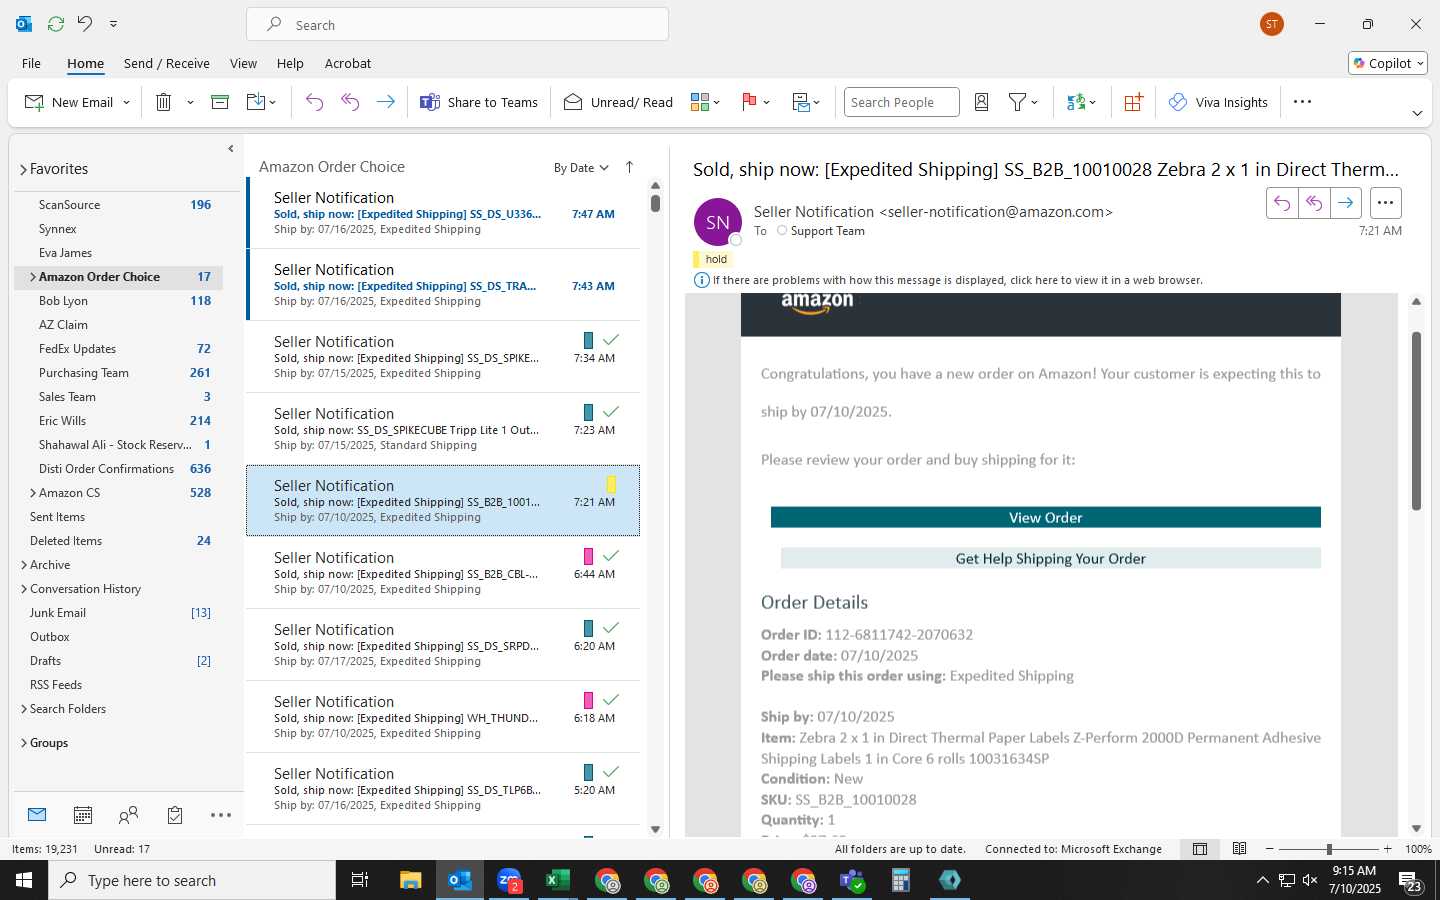Toggle Unread/ Read status button
This screenshot has height=900, width=1440.
click(x=618, y=102)
